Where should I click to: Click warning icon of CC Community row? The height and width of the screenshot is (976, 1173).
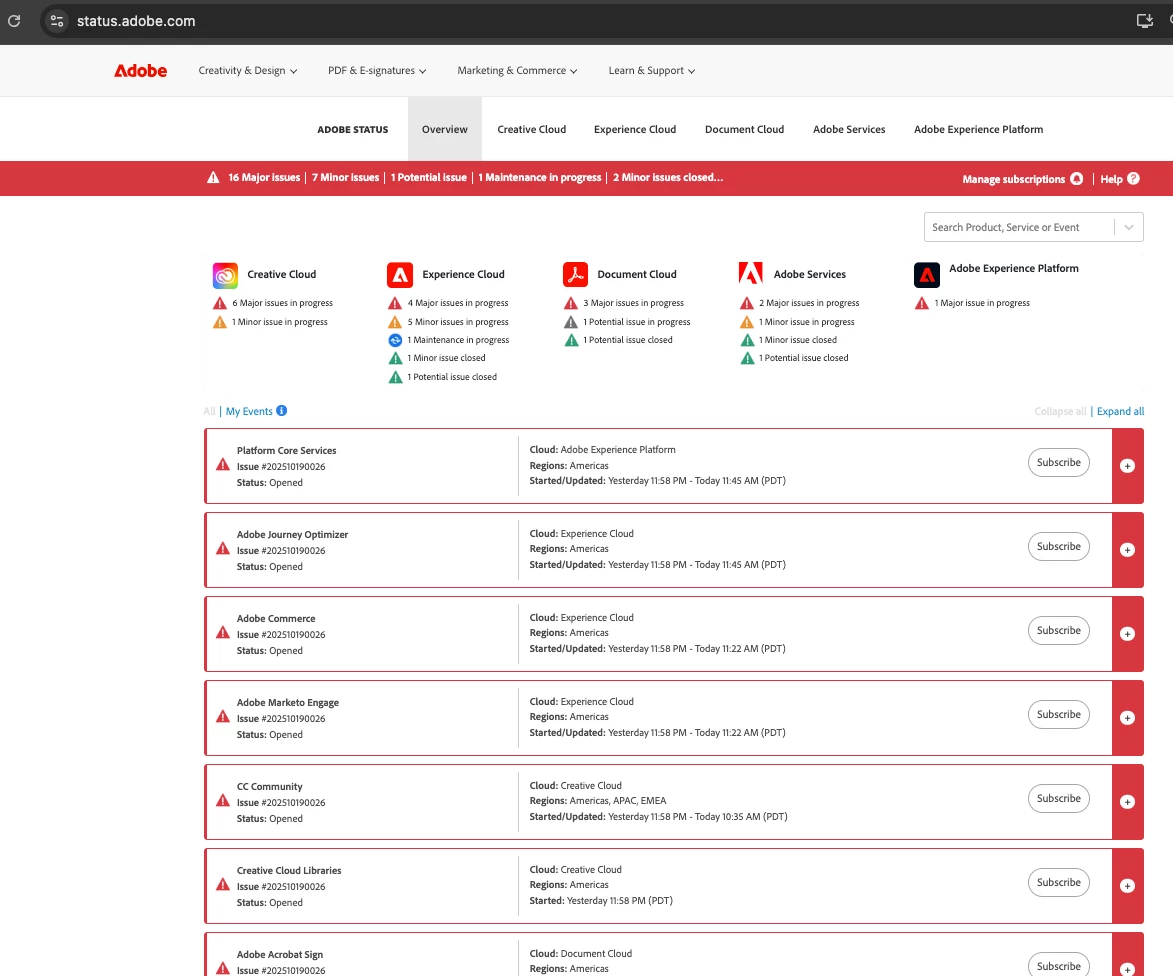click(223, 800)
